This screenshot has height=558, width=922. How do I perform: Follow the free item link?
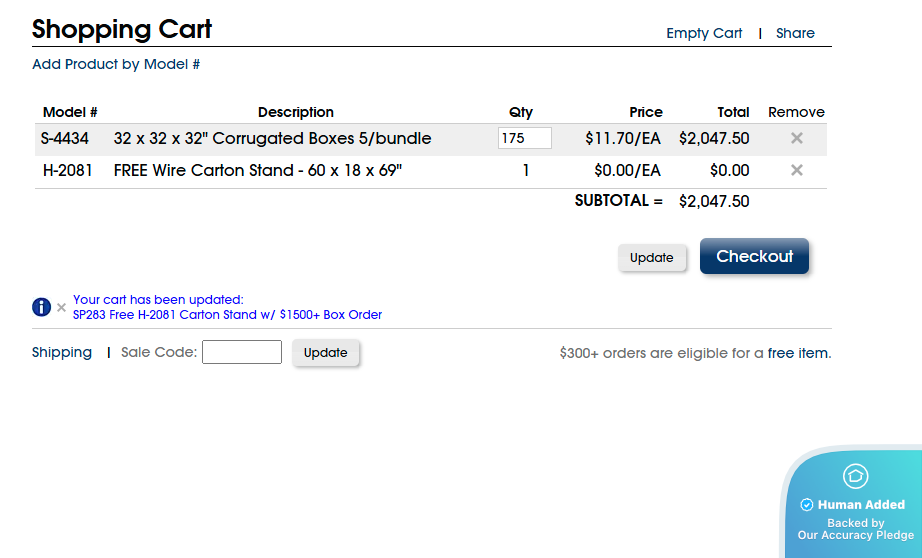click(x=797, y=353)
